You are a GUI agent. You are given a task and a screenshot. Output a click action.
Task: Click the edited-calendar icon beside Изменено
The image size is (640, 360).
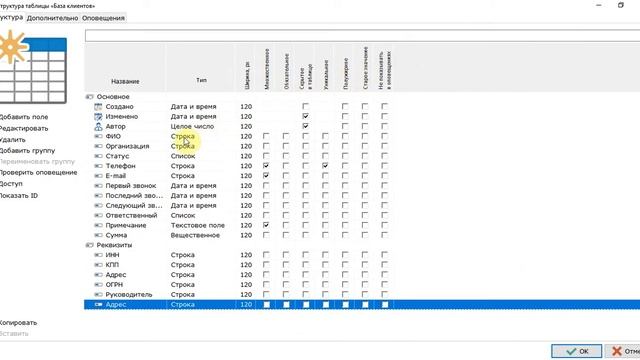tap(98, 116)
